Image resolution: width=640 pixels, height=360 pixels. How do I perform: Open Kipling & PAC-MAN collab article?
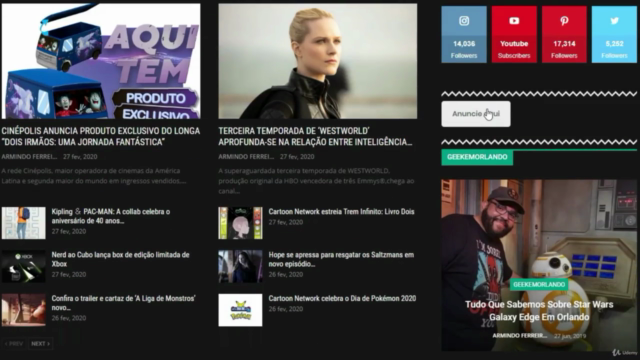pyautogui.click(x=111, y=216)
